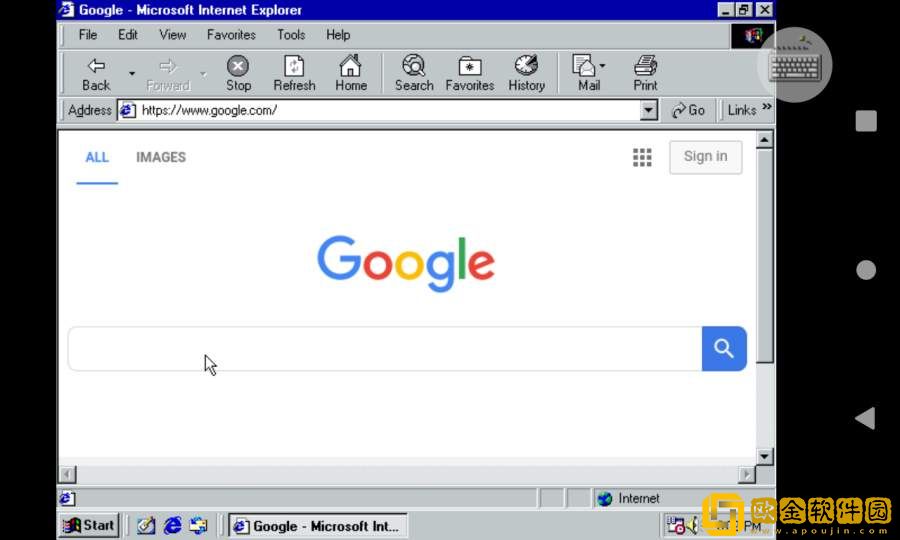Click the Go button beside the address bar
900x540 pixels.
pyautogui.click(x=688, y=110)
